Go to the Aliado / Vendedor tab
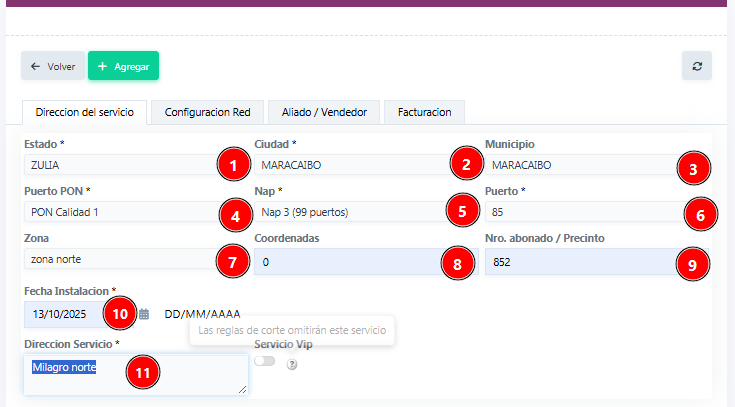The height and width of the screenshot is (407, 735). pos(324,112)
